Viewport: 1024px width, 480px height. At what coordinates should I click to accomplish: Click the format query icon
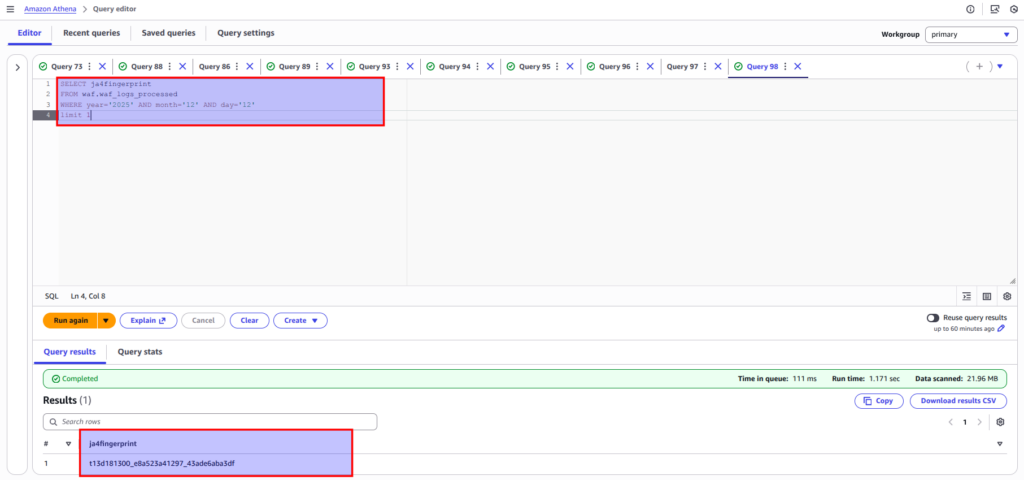tap(967, 296)
